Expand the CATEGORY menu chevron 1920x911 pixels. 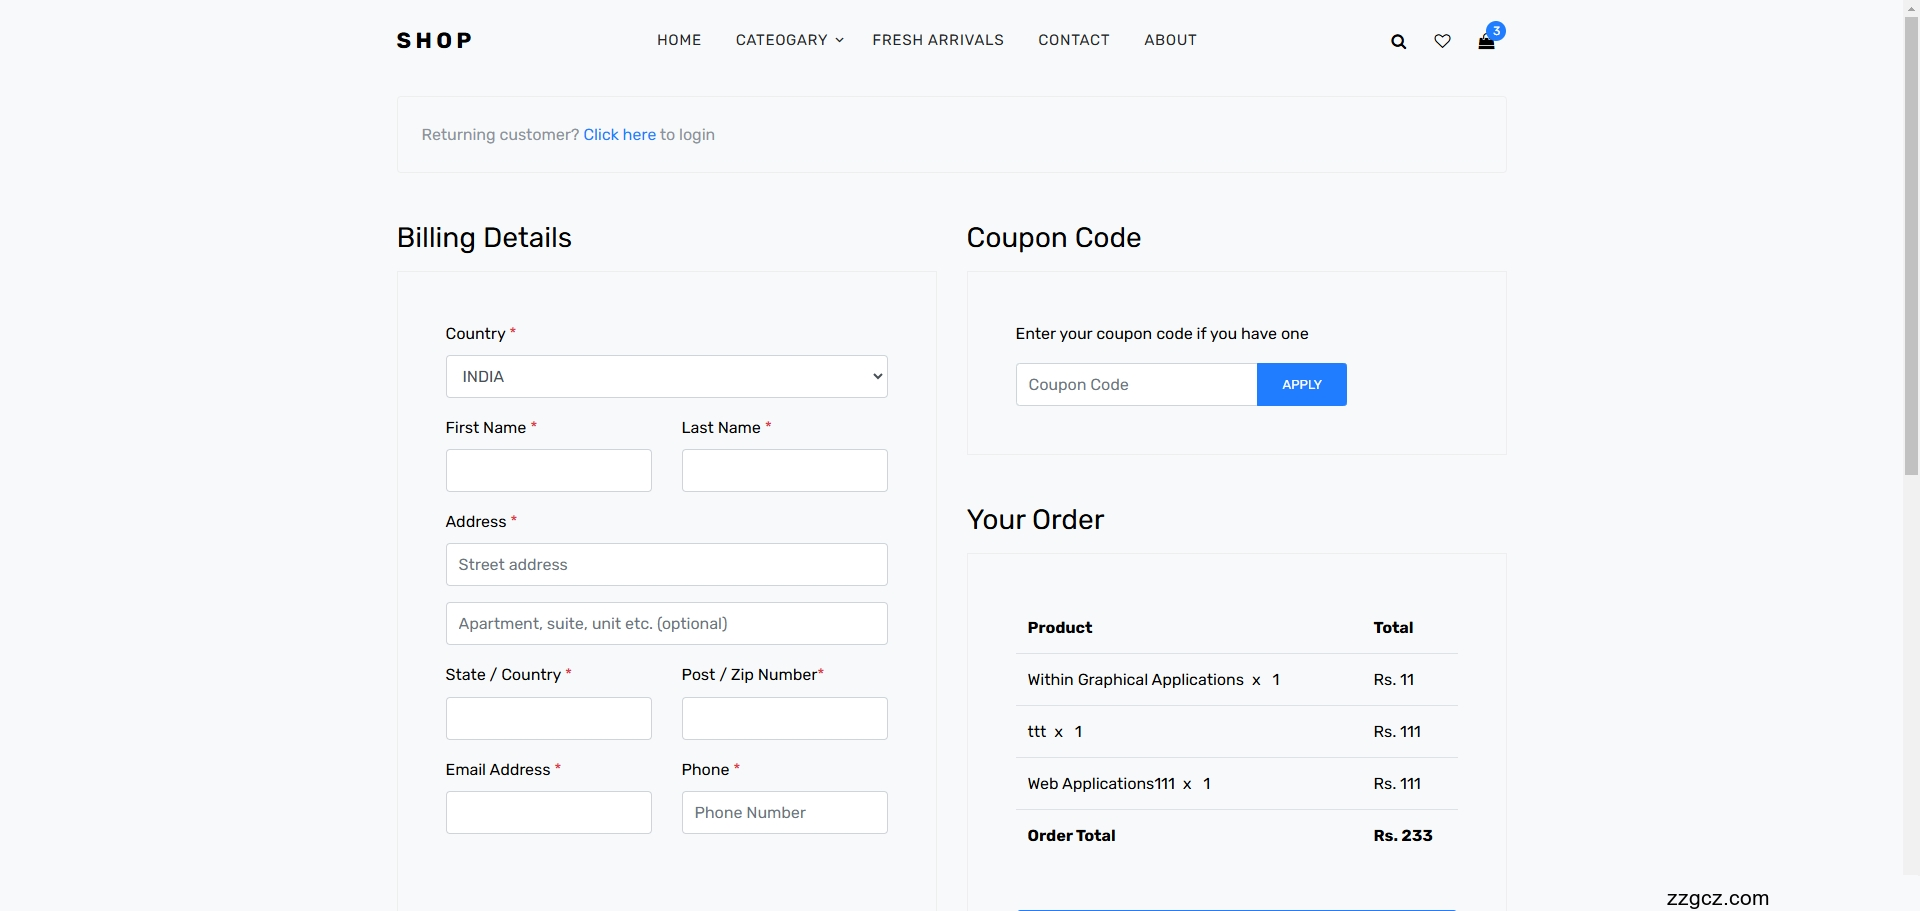click(x=840, y=41)
